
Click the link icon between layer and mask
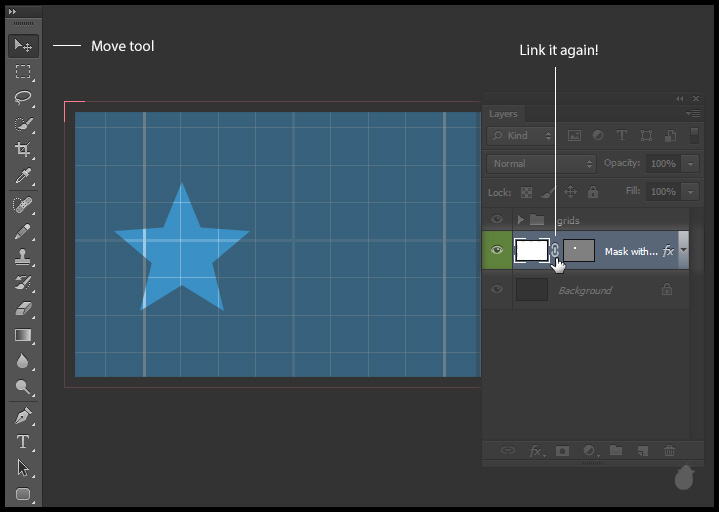click(x=555, y=251)
